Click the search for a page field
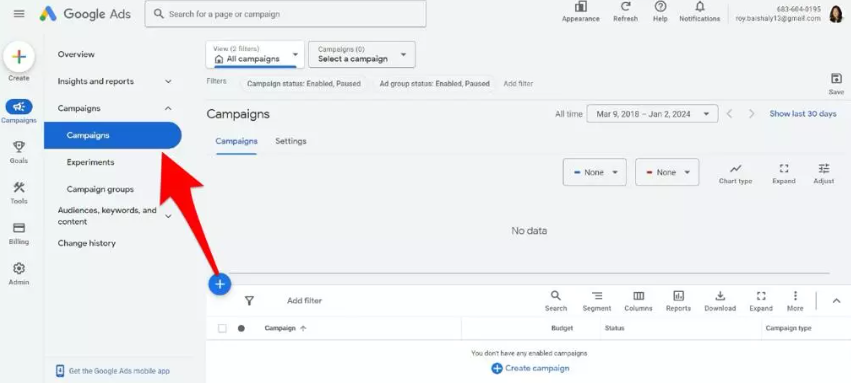Image resolution: width=851 pixels, height=388 pixels. coord(285,14)
